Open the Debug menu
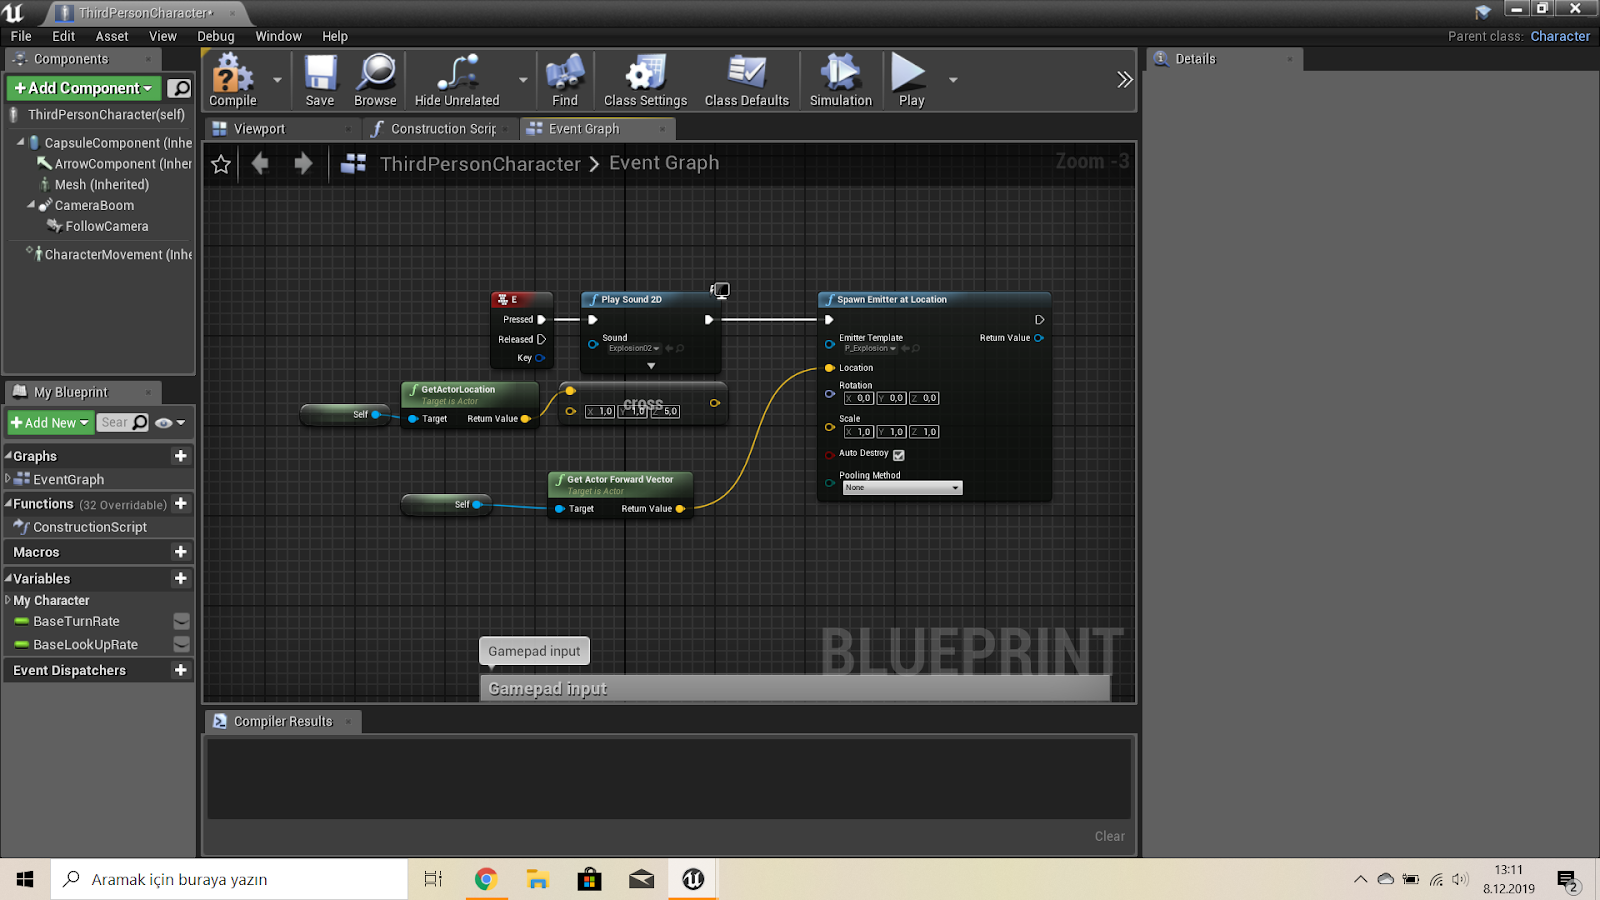 pyautogui.click(x=216, y=36)
